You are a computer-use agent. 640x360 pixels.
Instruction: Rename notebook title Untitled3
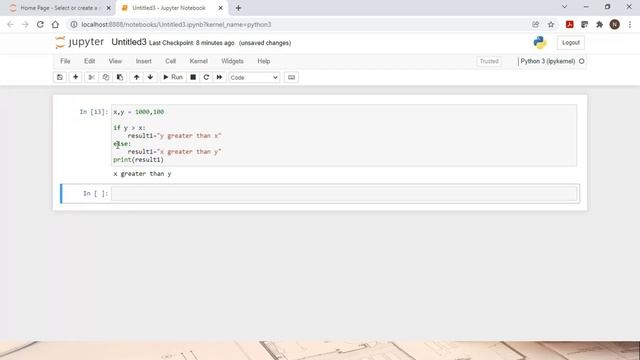(x=129, y=42)
